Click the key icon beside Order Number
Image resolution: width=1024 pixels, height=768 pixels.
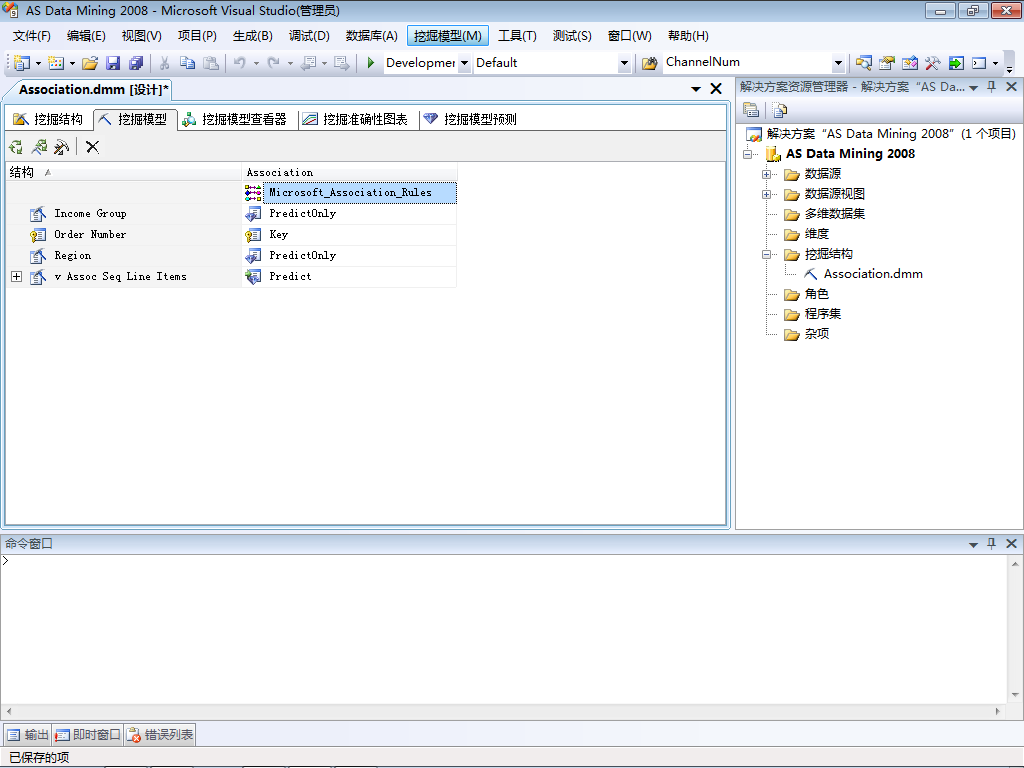tap(38, 234)
